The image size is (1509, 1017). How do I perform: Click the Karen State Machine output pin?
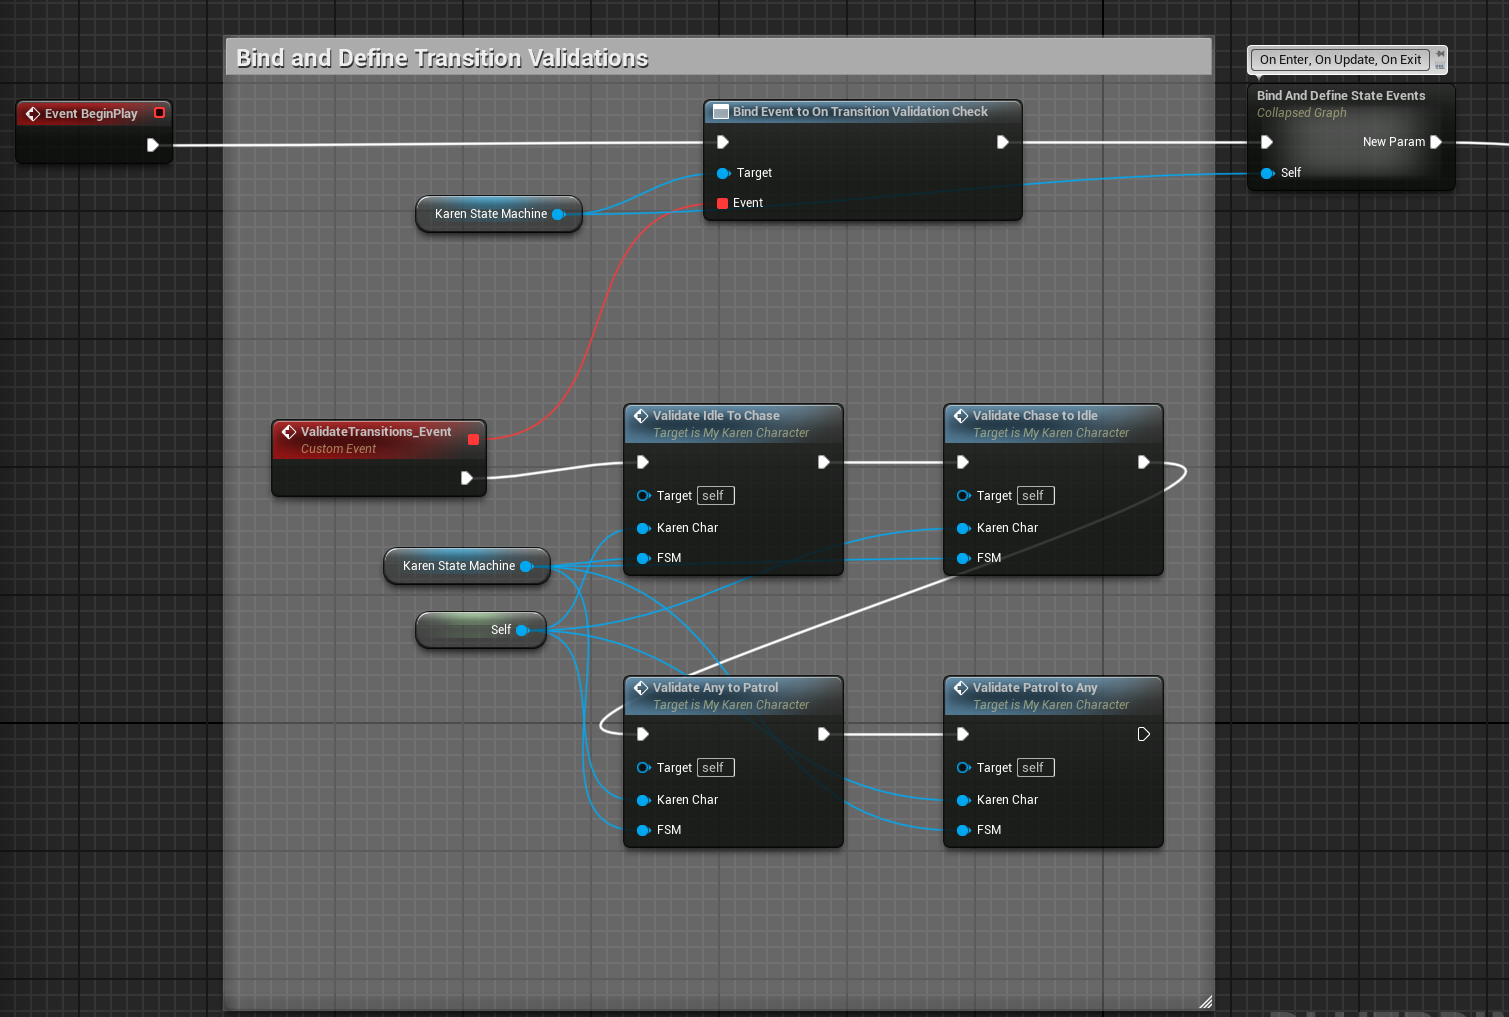click(x=559, y=214)
